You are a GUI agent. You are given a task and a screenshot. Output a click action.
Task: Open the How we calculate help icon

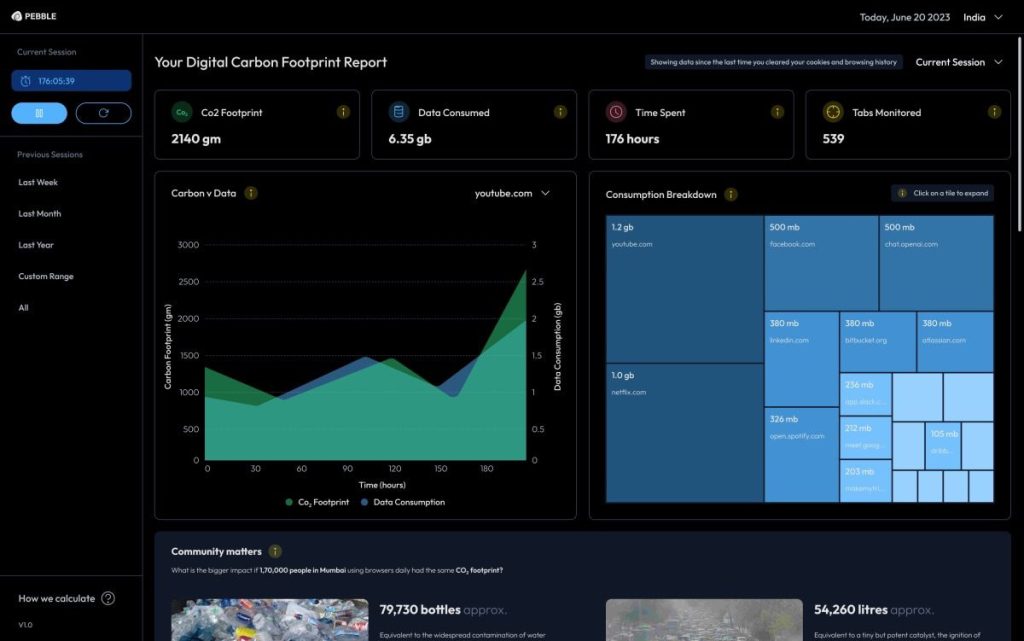108,598
